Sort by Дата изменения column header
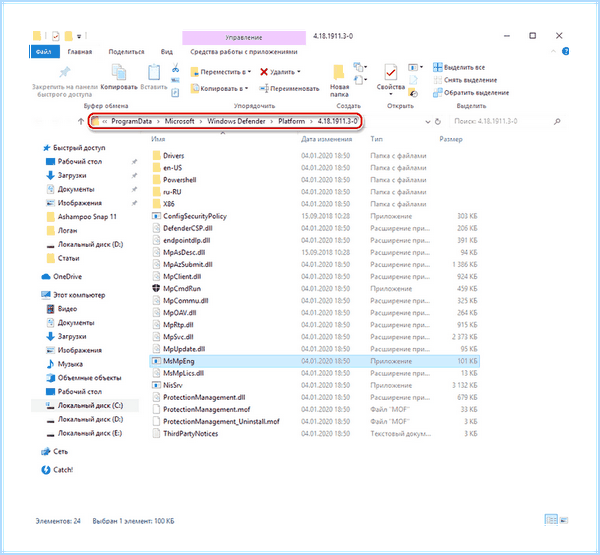This screenshot has height=555, width=600. (326, 139)
